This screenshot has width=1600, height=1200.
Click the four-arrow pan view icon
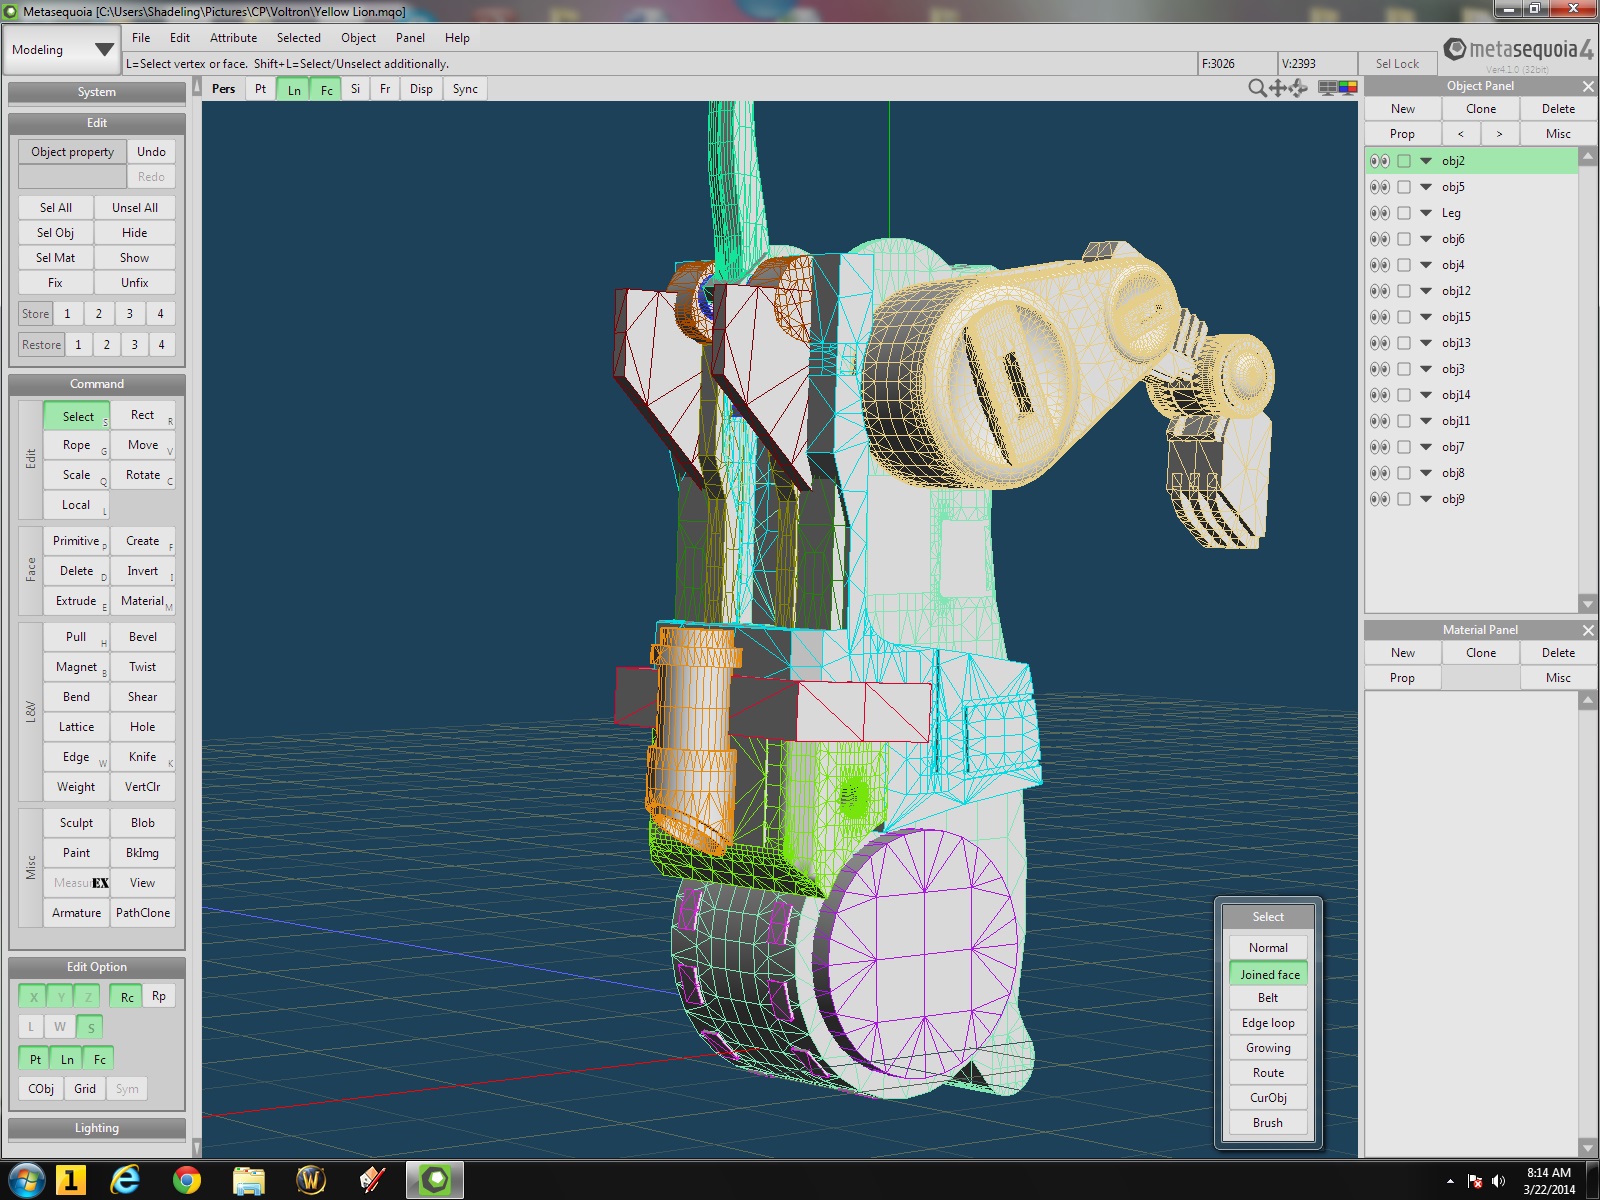point(1278,88)
